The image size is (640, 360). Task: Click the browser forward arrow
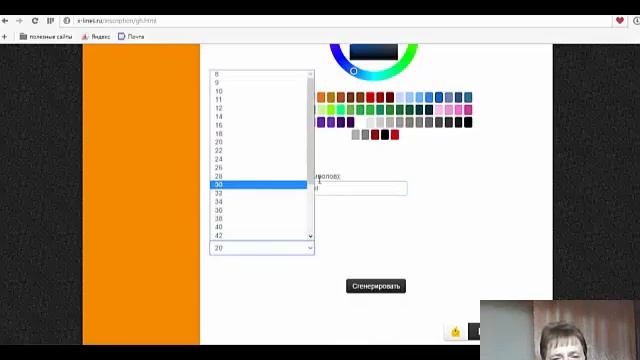click(x=19, y=21)
